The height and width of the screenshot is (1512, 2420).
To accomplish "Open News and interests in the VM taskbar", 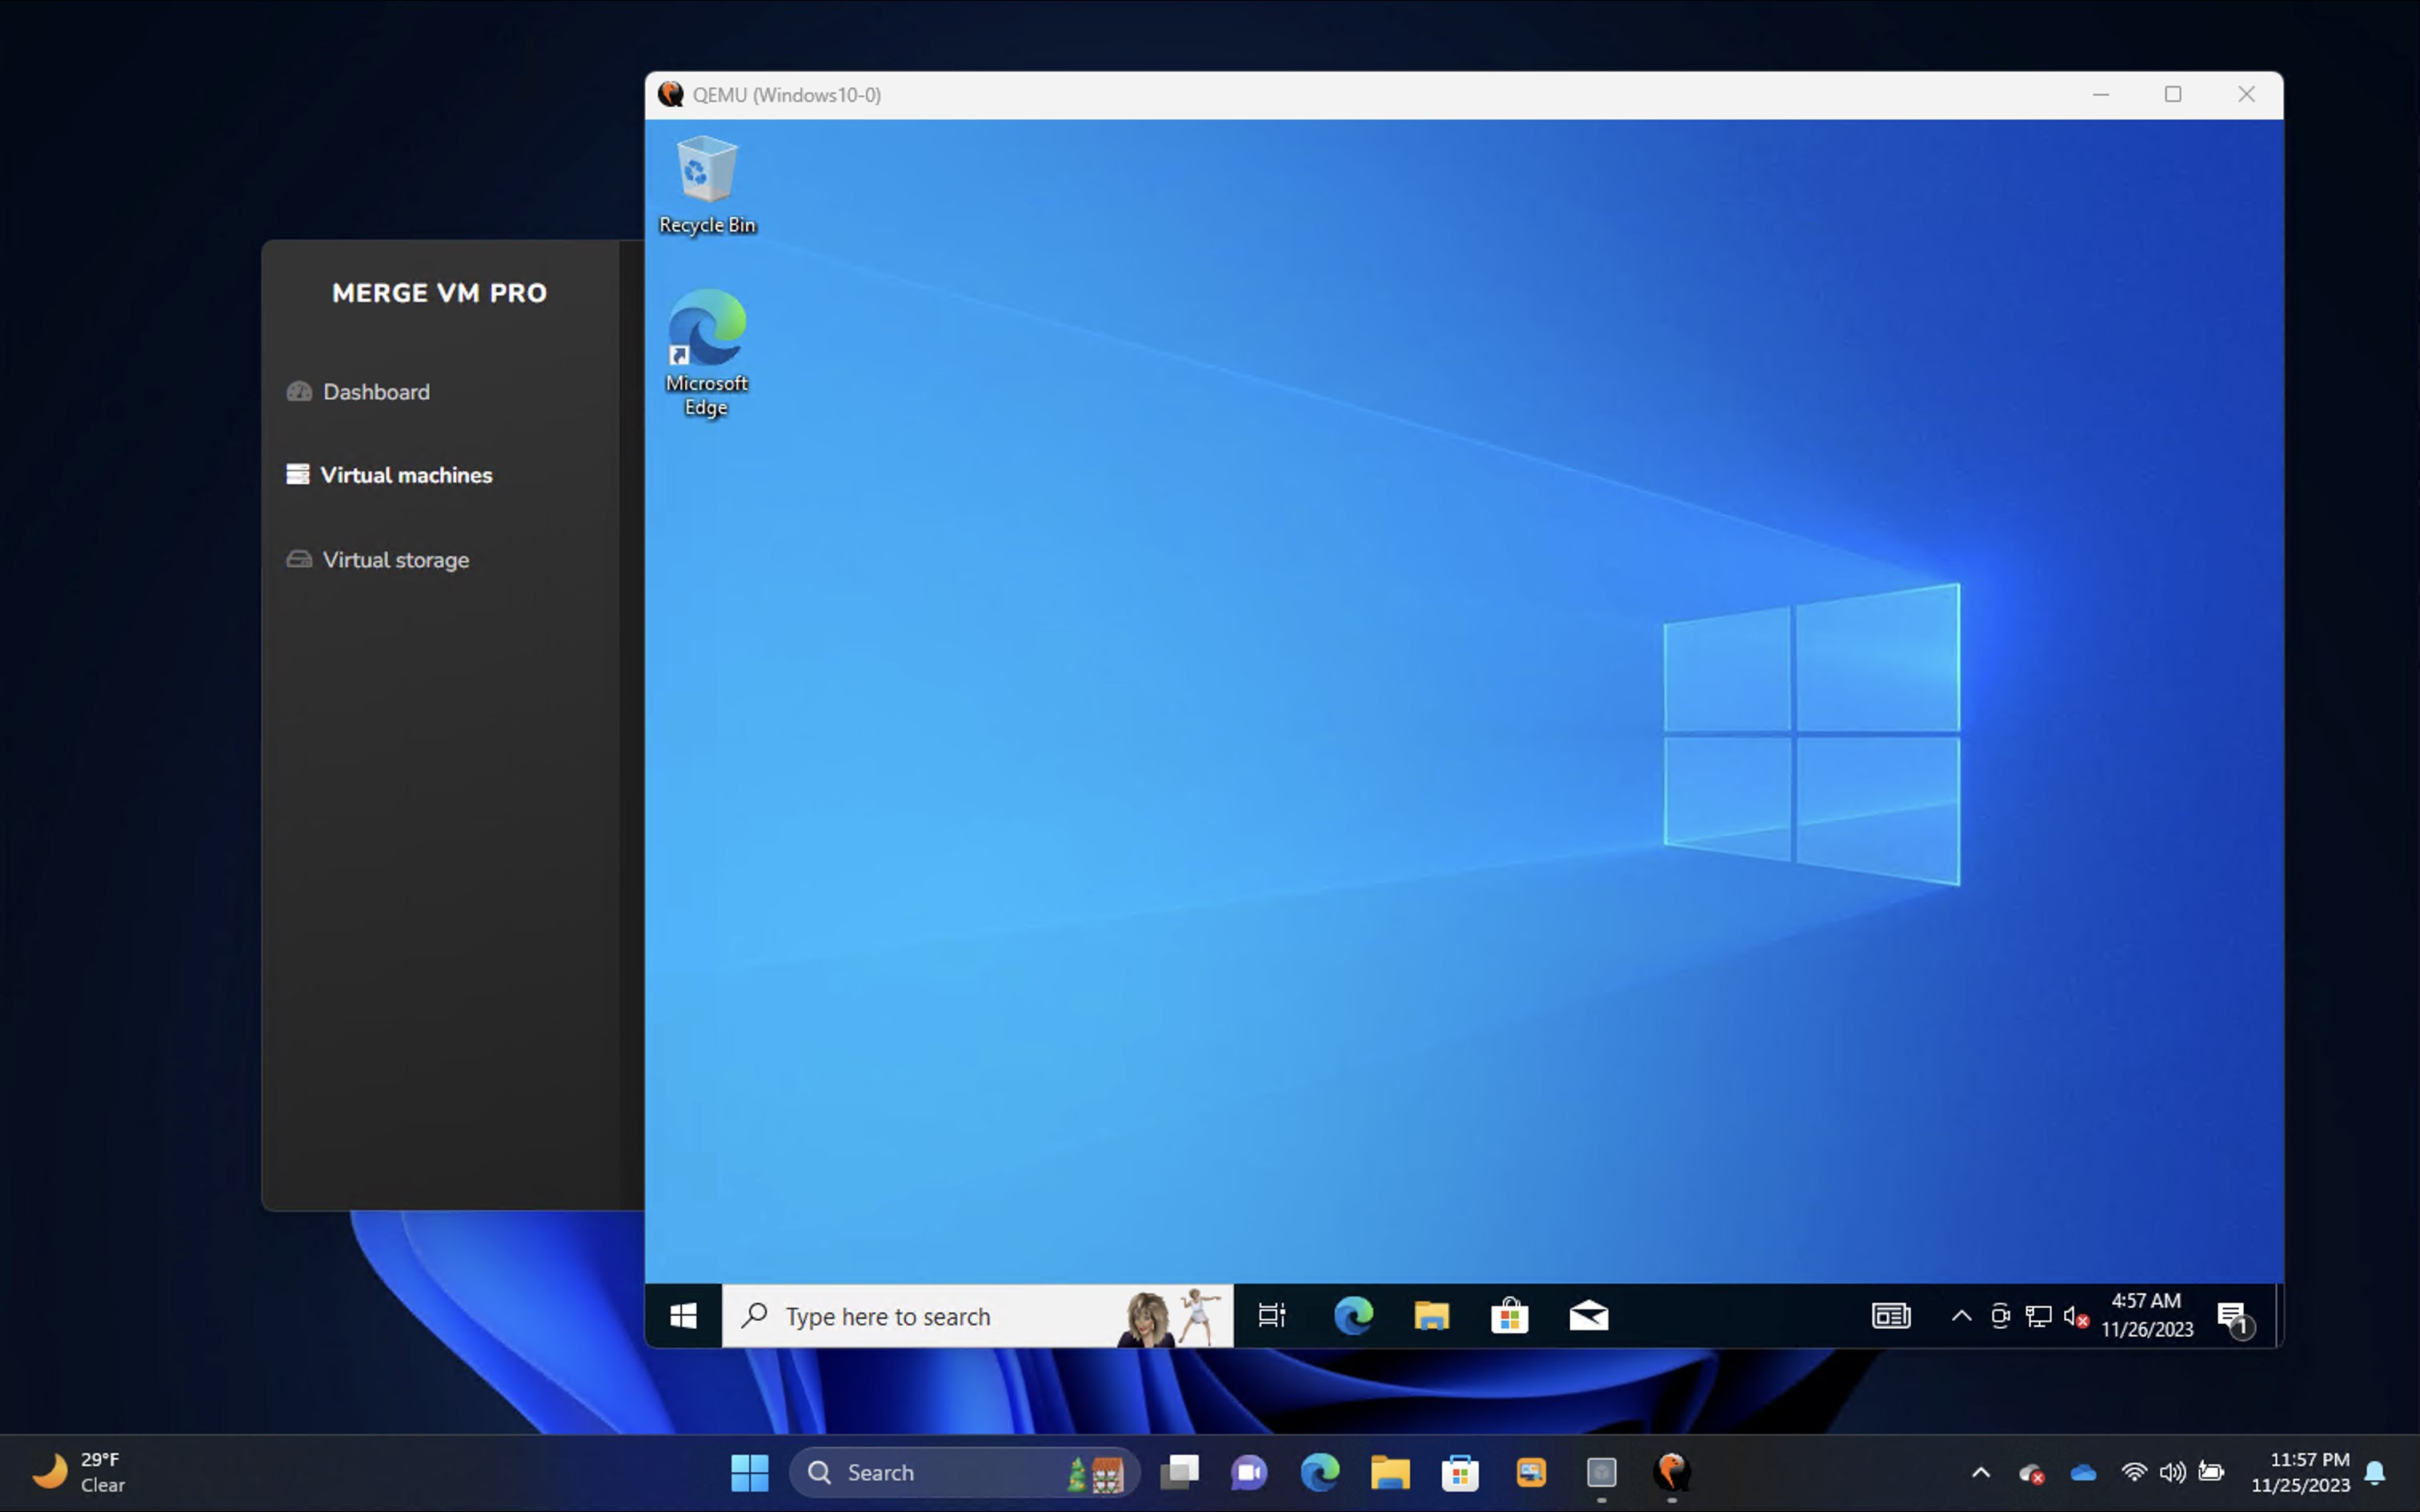I will tap(1890, 1316).
